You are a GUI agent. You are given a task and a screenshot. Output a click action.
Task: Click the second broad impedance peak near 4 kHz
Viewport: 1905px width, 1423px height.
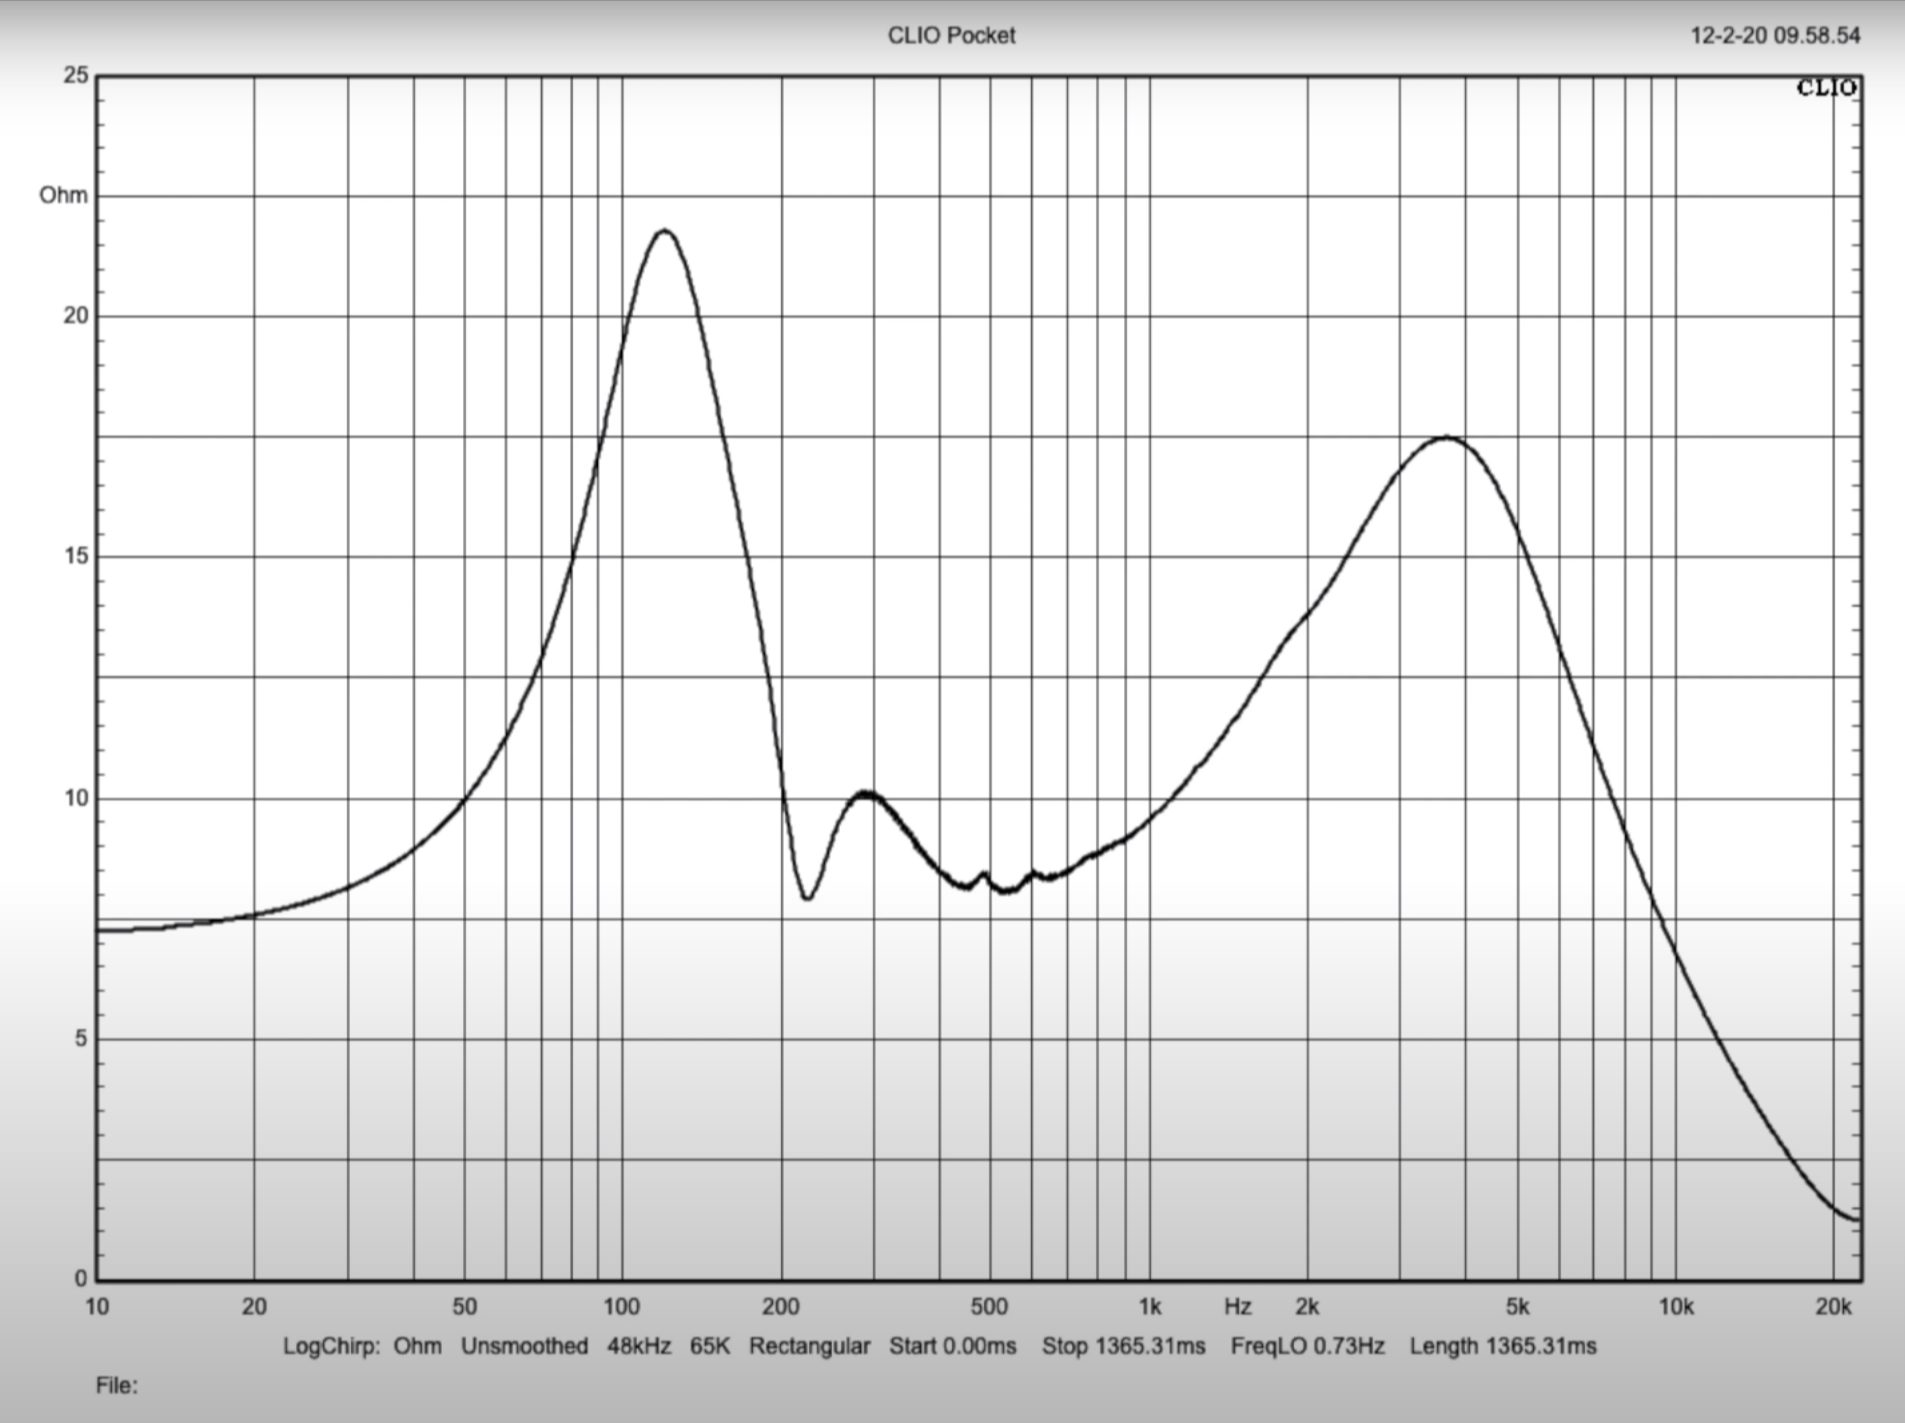(1446, 437)
